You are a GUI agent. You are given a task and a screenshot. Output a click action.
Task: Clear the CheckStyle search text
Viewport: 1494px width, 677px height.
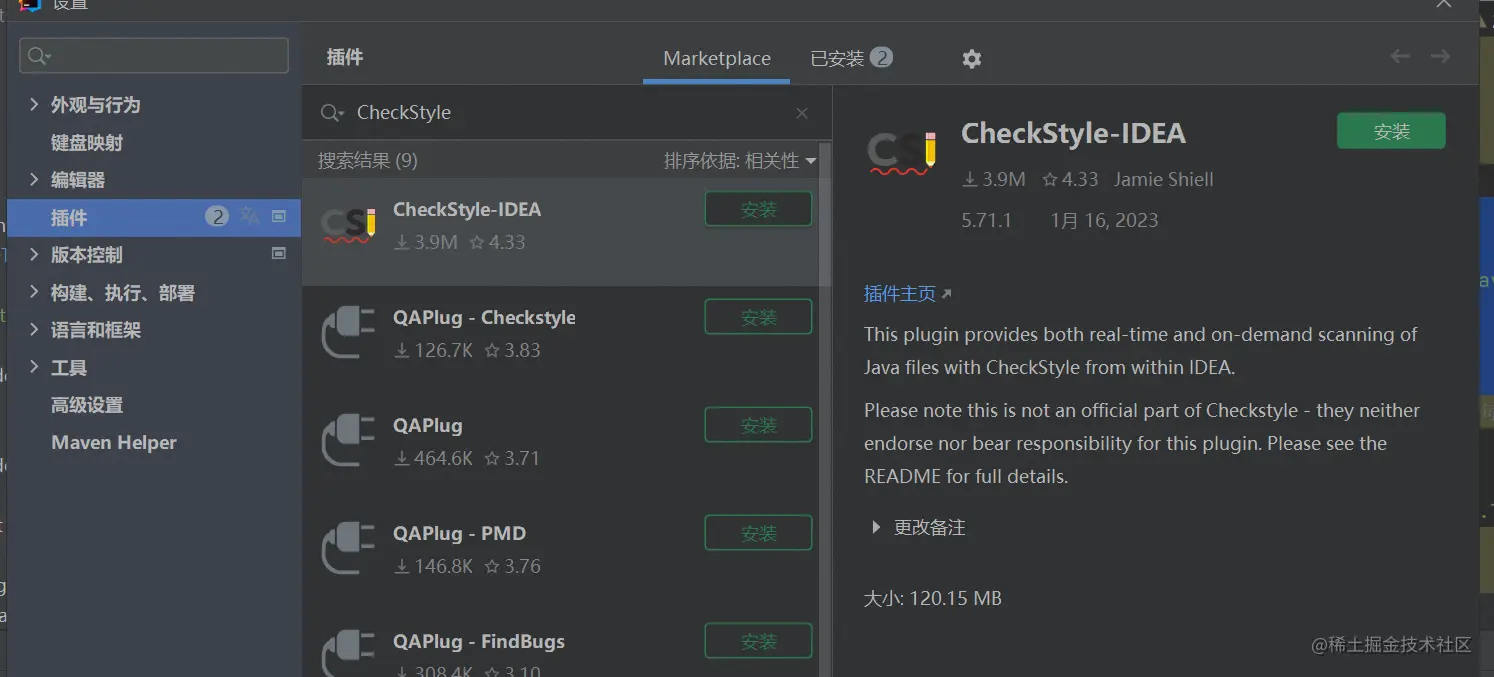801,114
